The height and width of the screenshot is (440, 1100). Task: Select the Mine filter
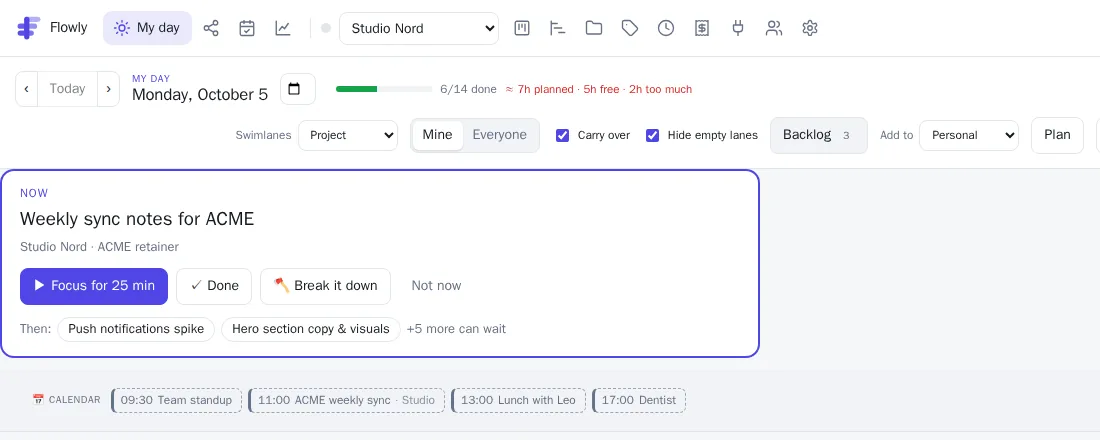437,135
